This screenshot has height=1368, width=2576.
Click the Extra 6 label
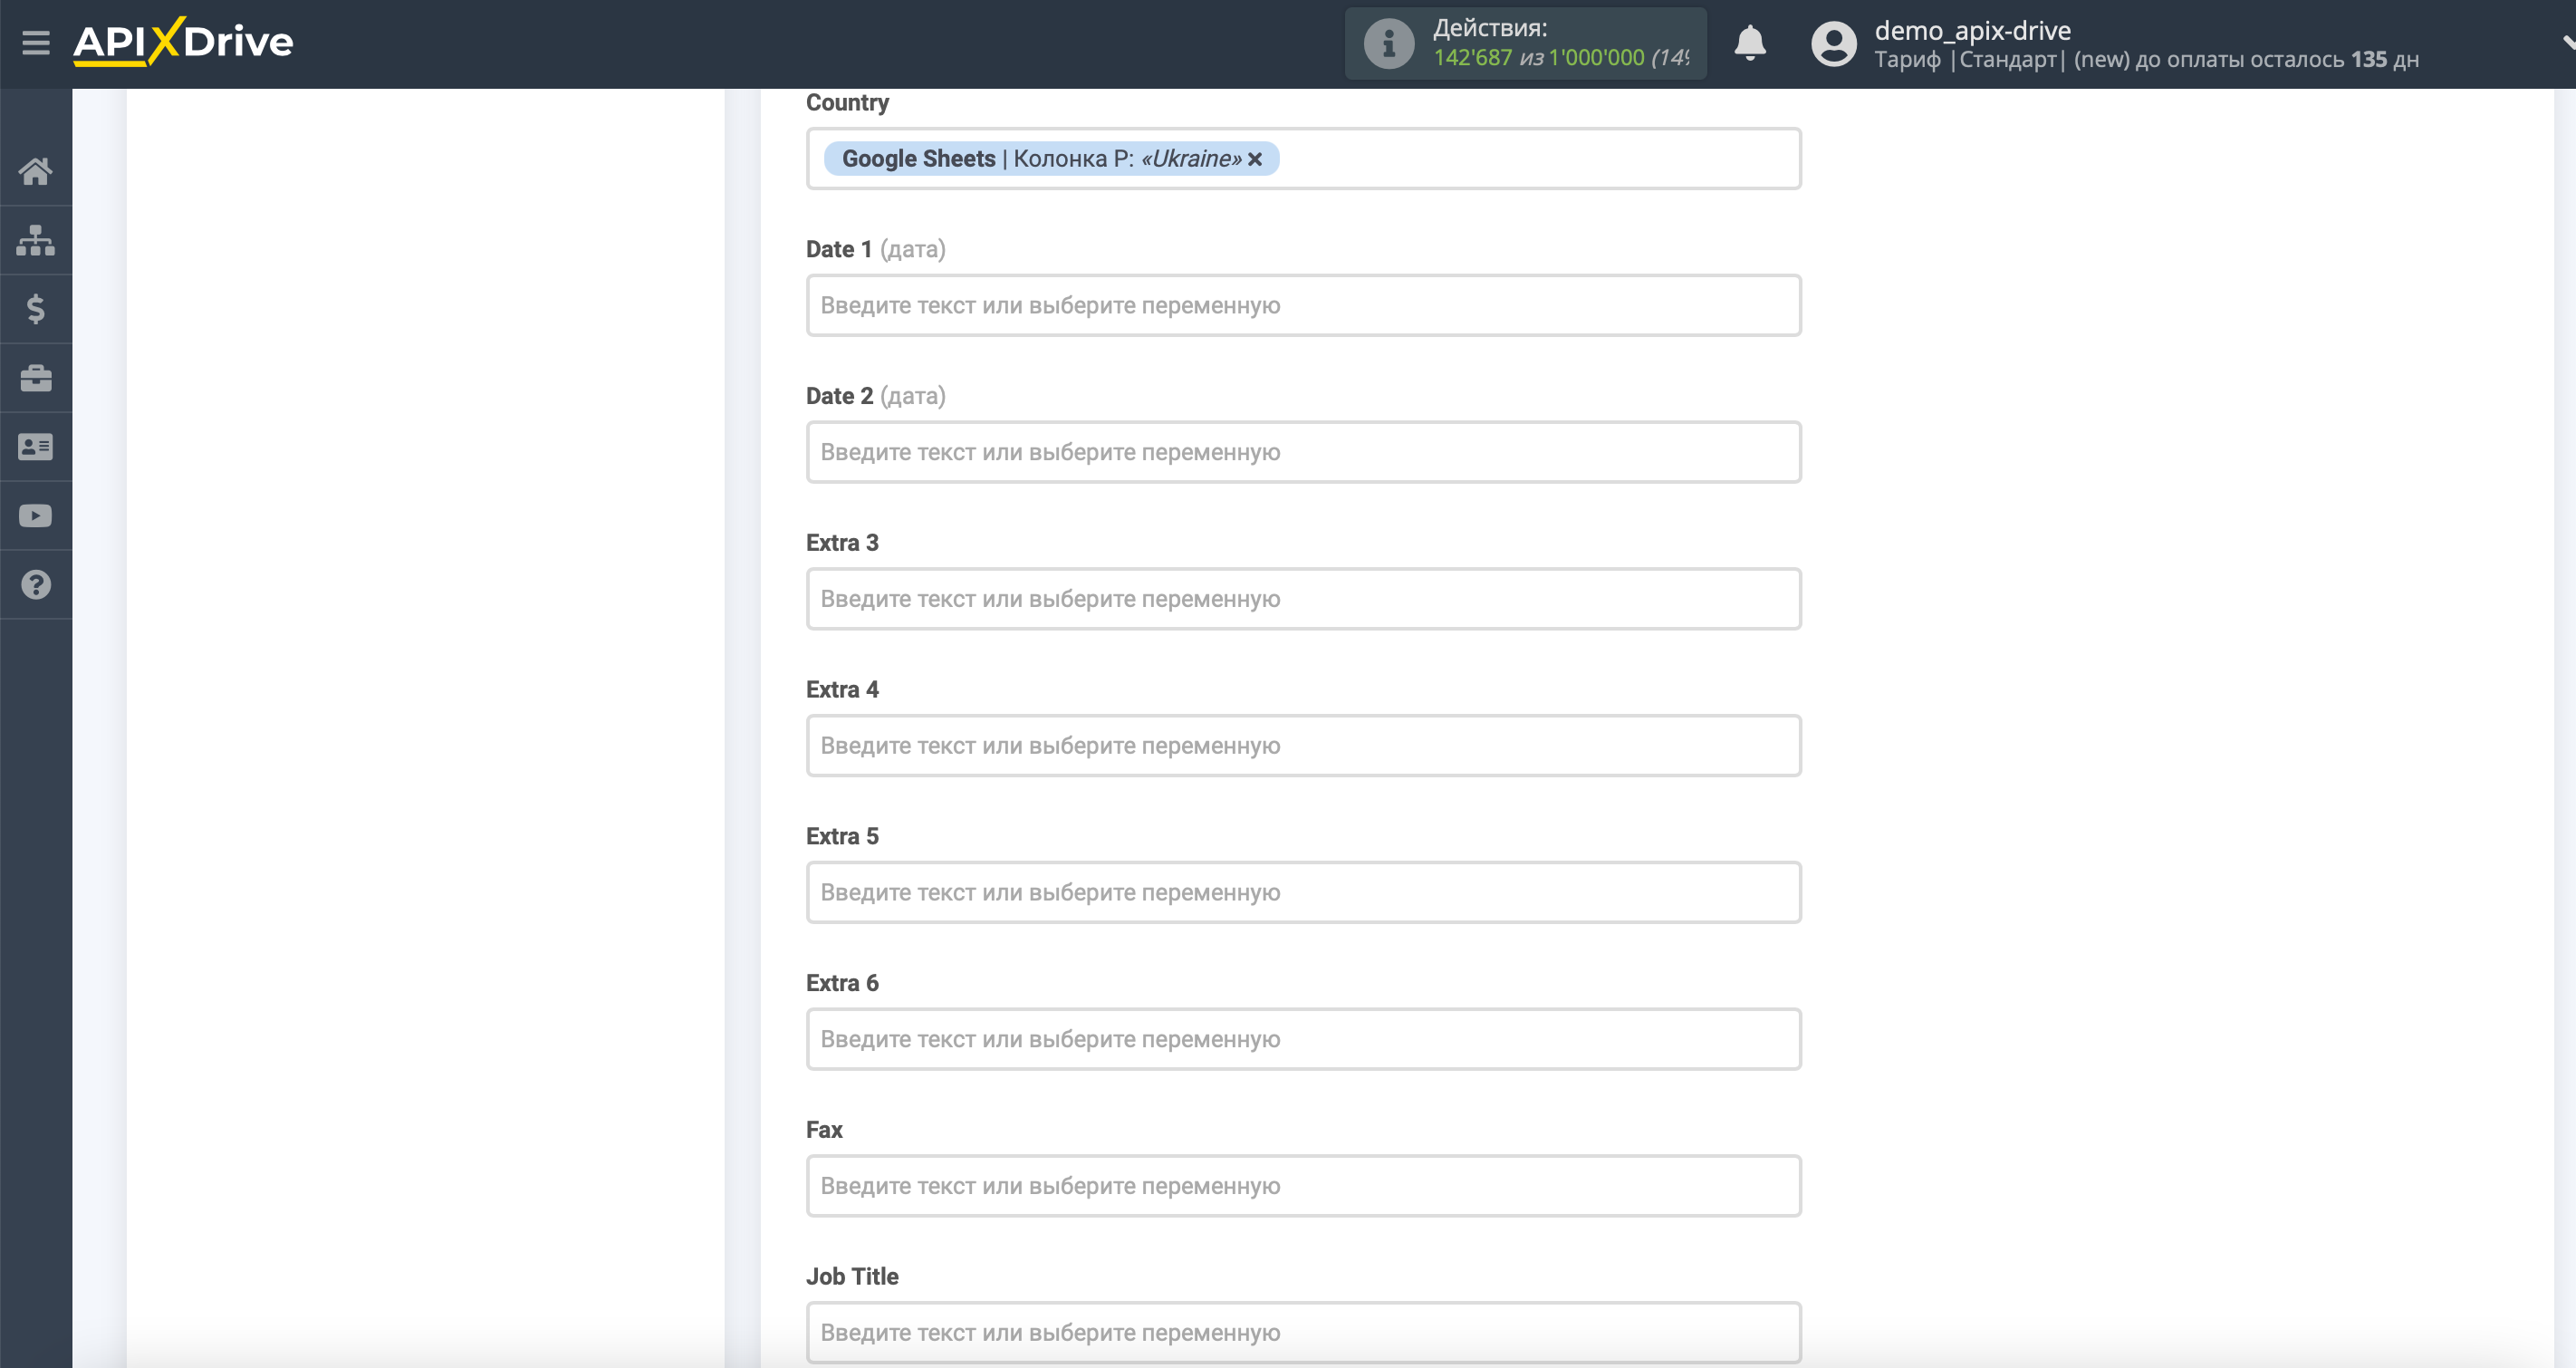pos(842,984)
